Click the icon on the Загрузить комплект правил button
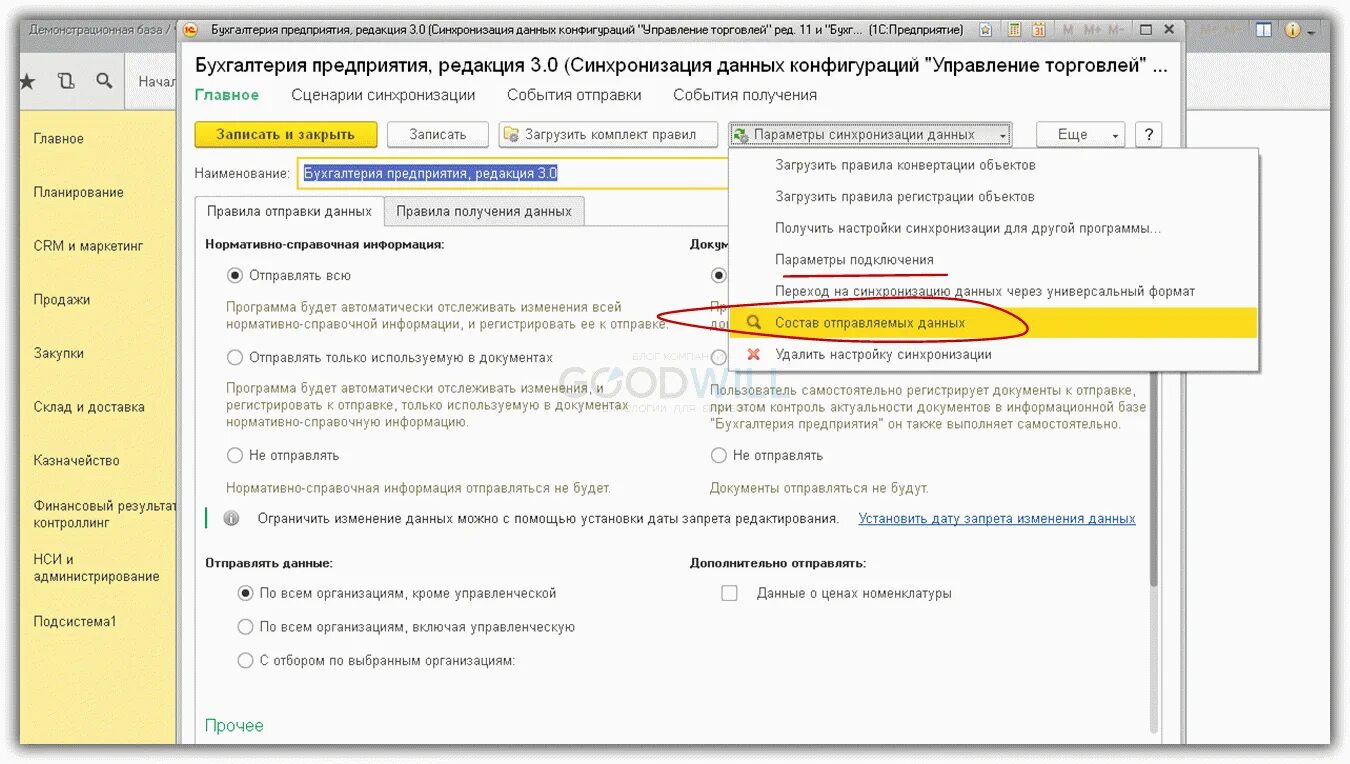The width and height of the screenshot is (1350, 764). (x=512, y=134)
